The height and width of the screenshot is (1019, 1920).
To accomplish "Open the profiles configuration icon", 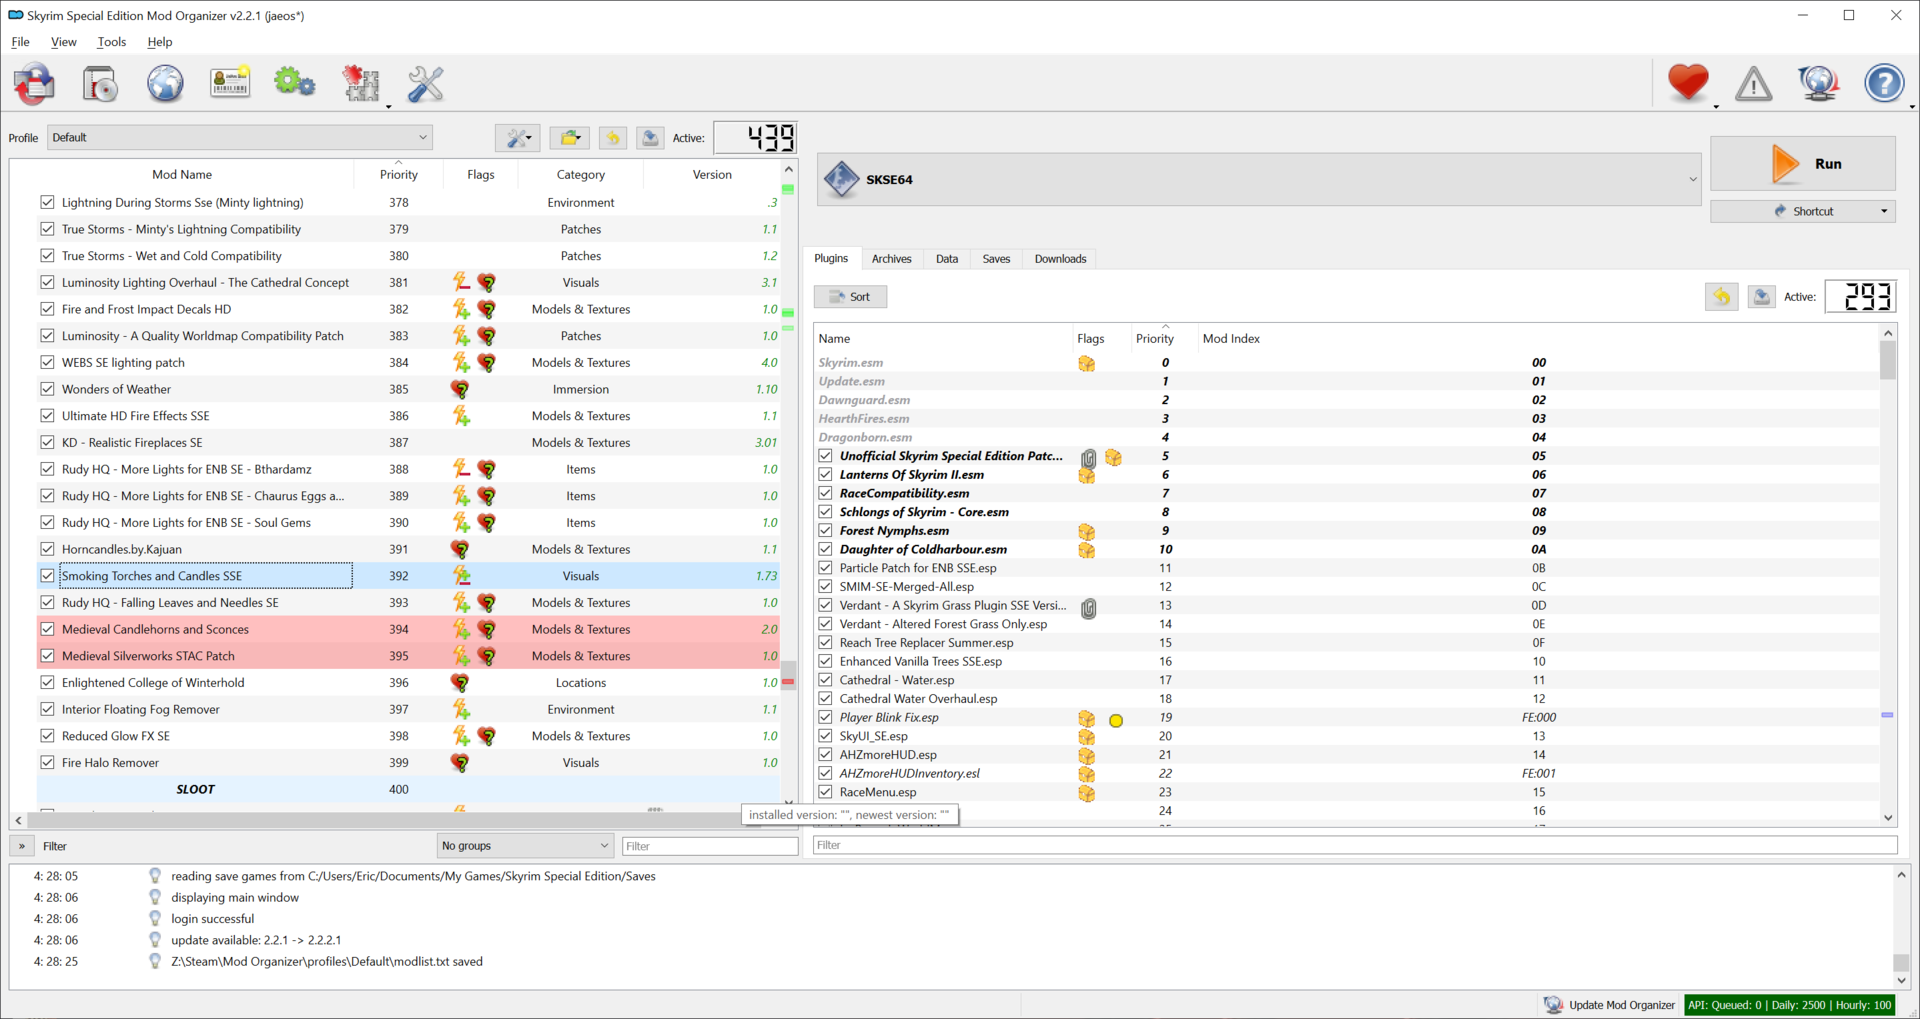I will click(230, 83).
